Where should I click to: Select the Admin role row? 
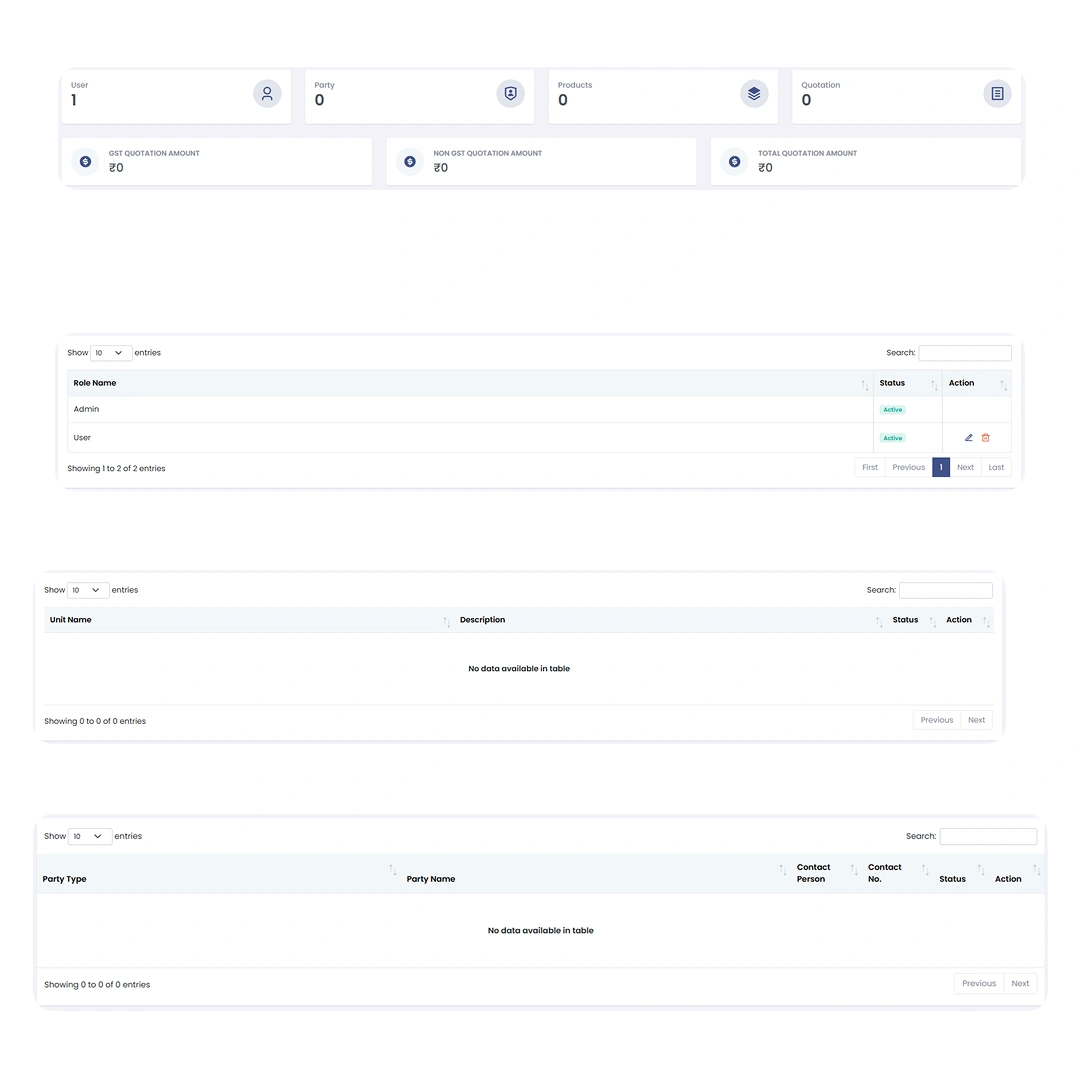[x=539, y=409]
